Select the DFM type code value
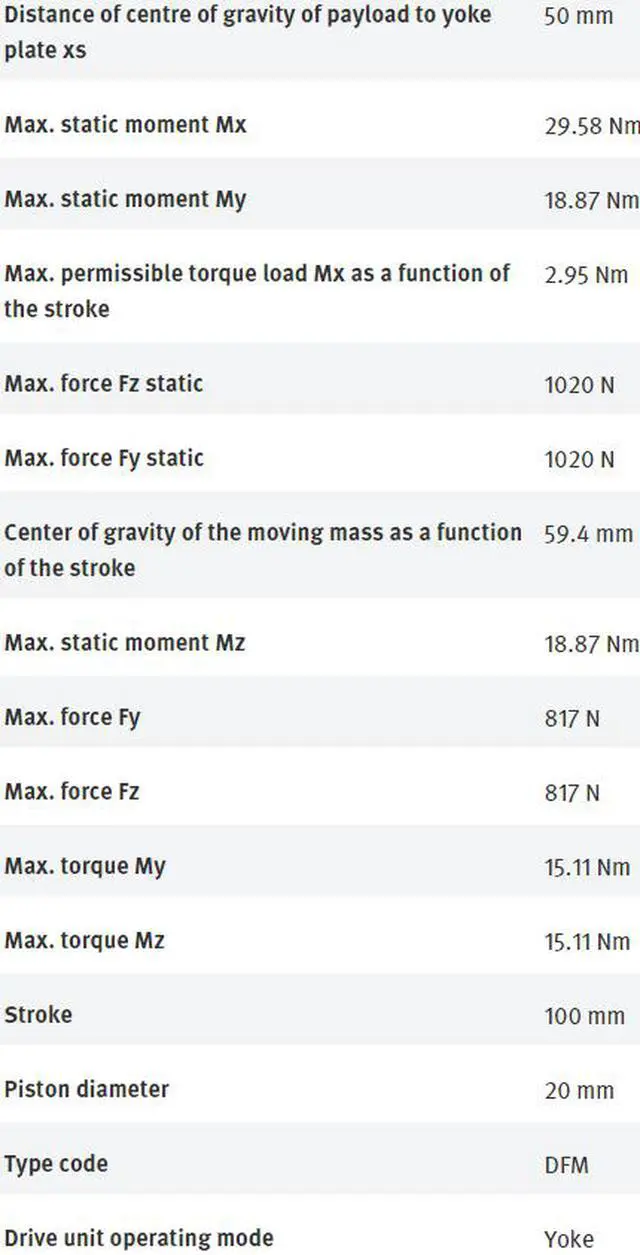 tap(567, 1165)
